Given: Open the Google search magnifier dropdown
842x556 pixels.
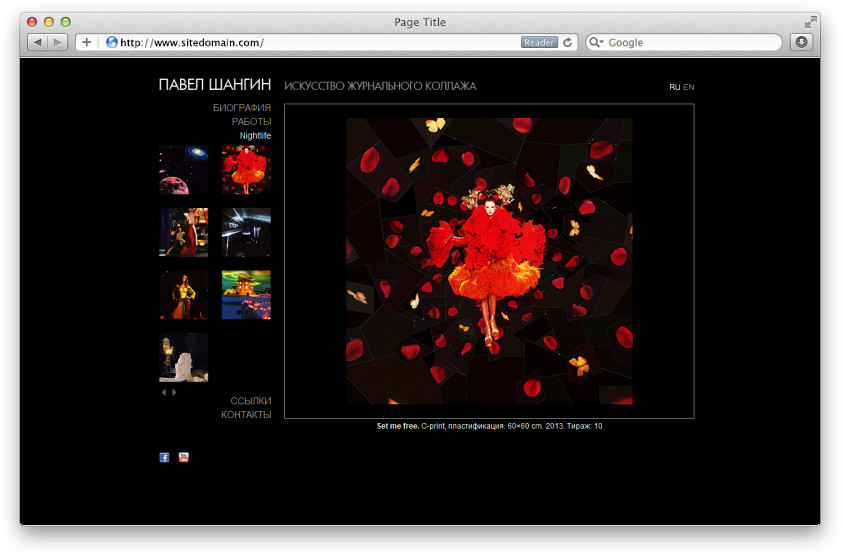Looking at the screenshot, I should point(596,42).
